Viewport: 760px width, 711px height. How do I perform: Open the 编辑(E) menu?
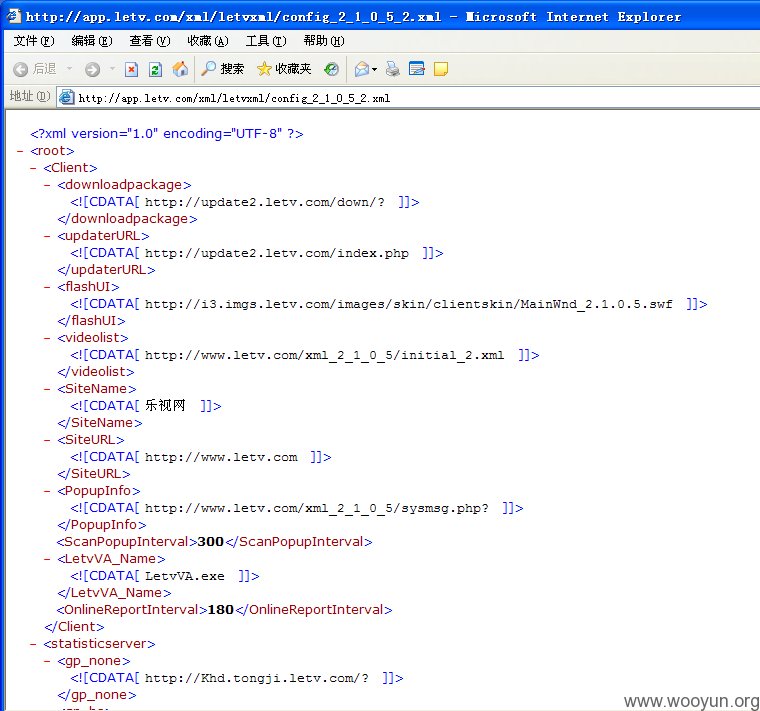click(x=92, y=41)
